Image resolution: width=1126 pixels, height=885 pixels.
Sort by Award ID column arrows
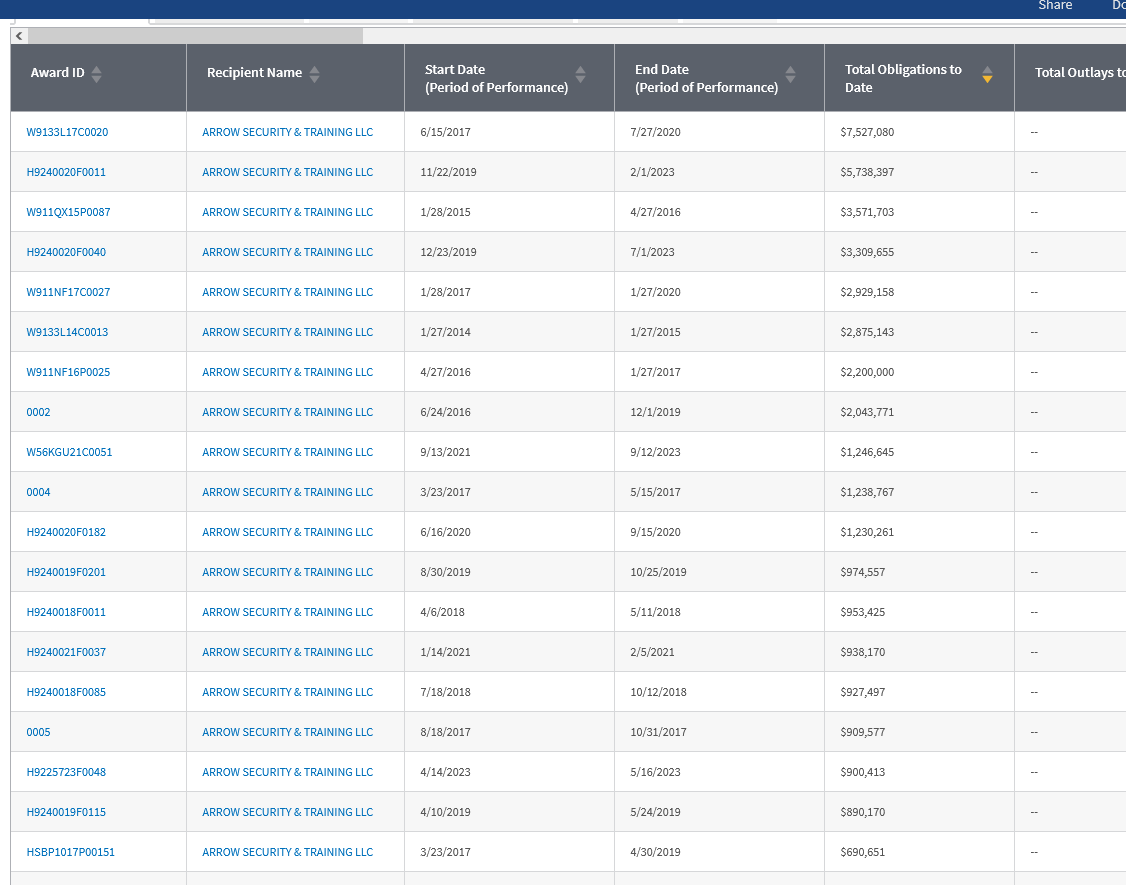click(x=96, y=73)
